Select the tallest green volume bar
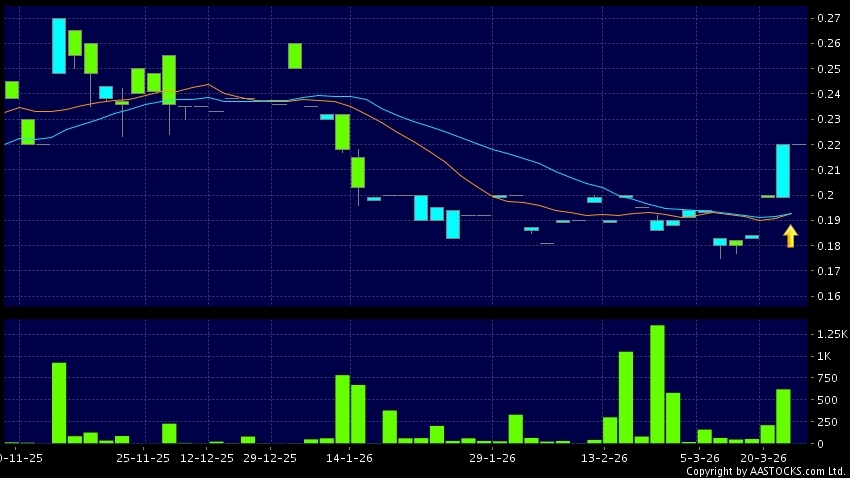This screenshot has height=478, width=850. click(x=657, y=384)
